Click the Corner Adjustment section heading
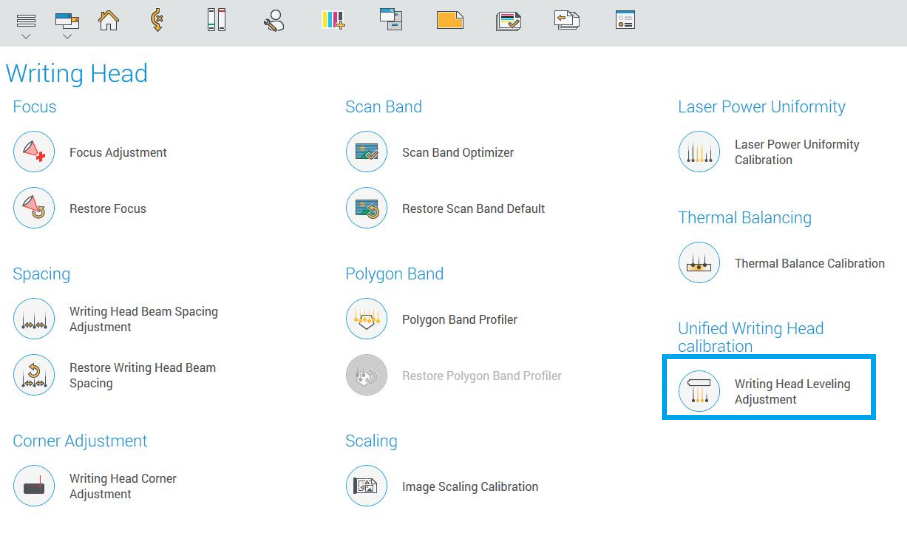The width and height of the screenshot is (907, 533). pyautogui.click(x=80, y=442)
